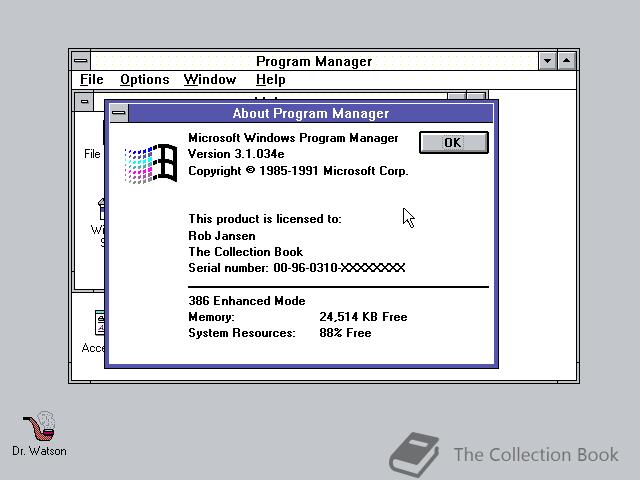Viewport: 640px width, 480px height.
Task: Open the Options menu
Action: 144,79
